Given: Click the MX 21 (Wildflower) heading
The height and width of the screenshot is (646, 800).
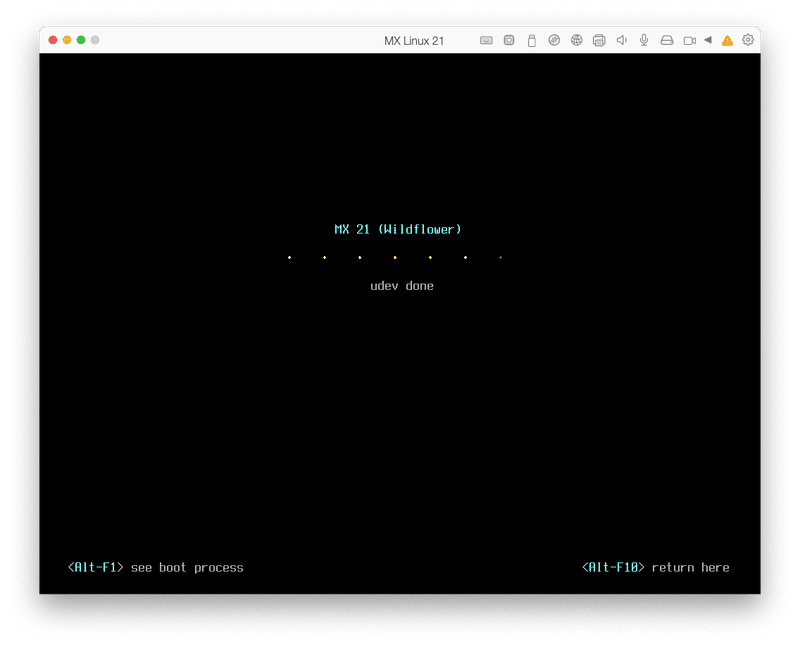Looking at the screenshot, I should tap(398, 230).
